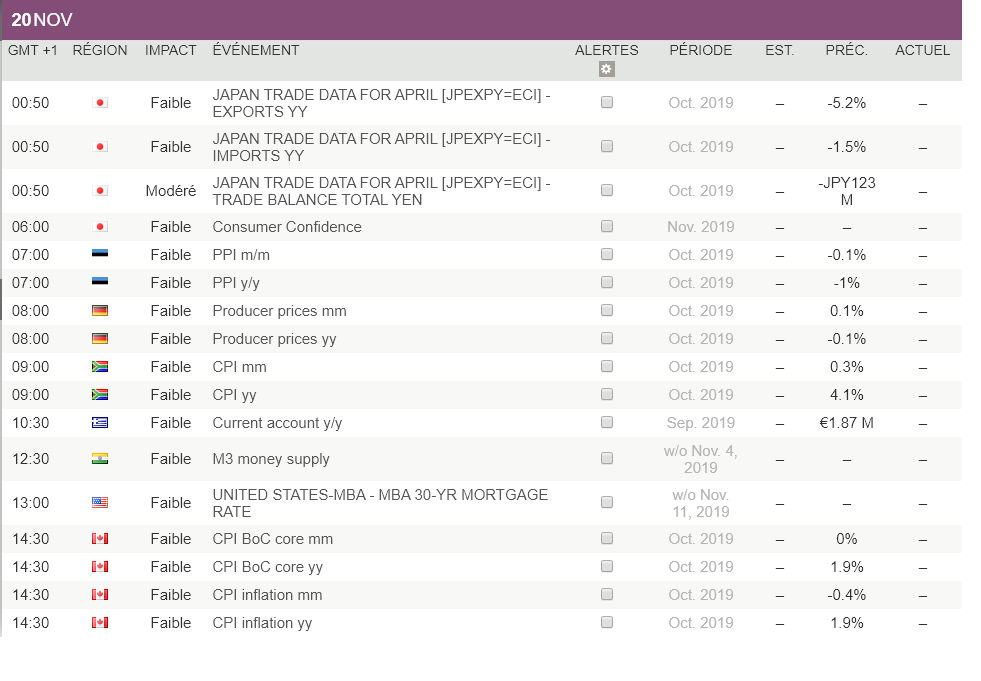Click German flag beside Producer prices mm
The height and width of the screenshot is (681, 981).
click(x=100, y=311)
